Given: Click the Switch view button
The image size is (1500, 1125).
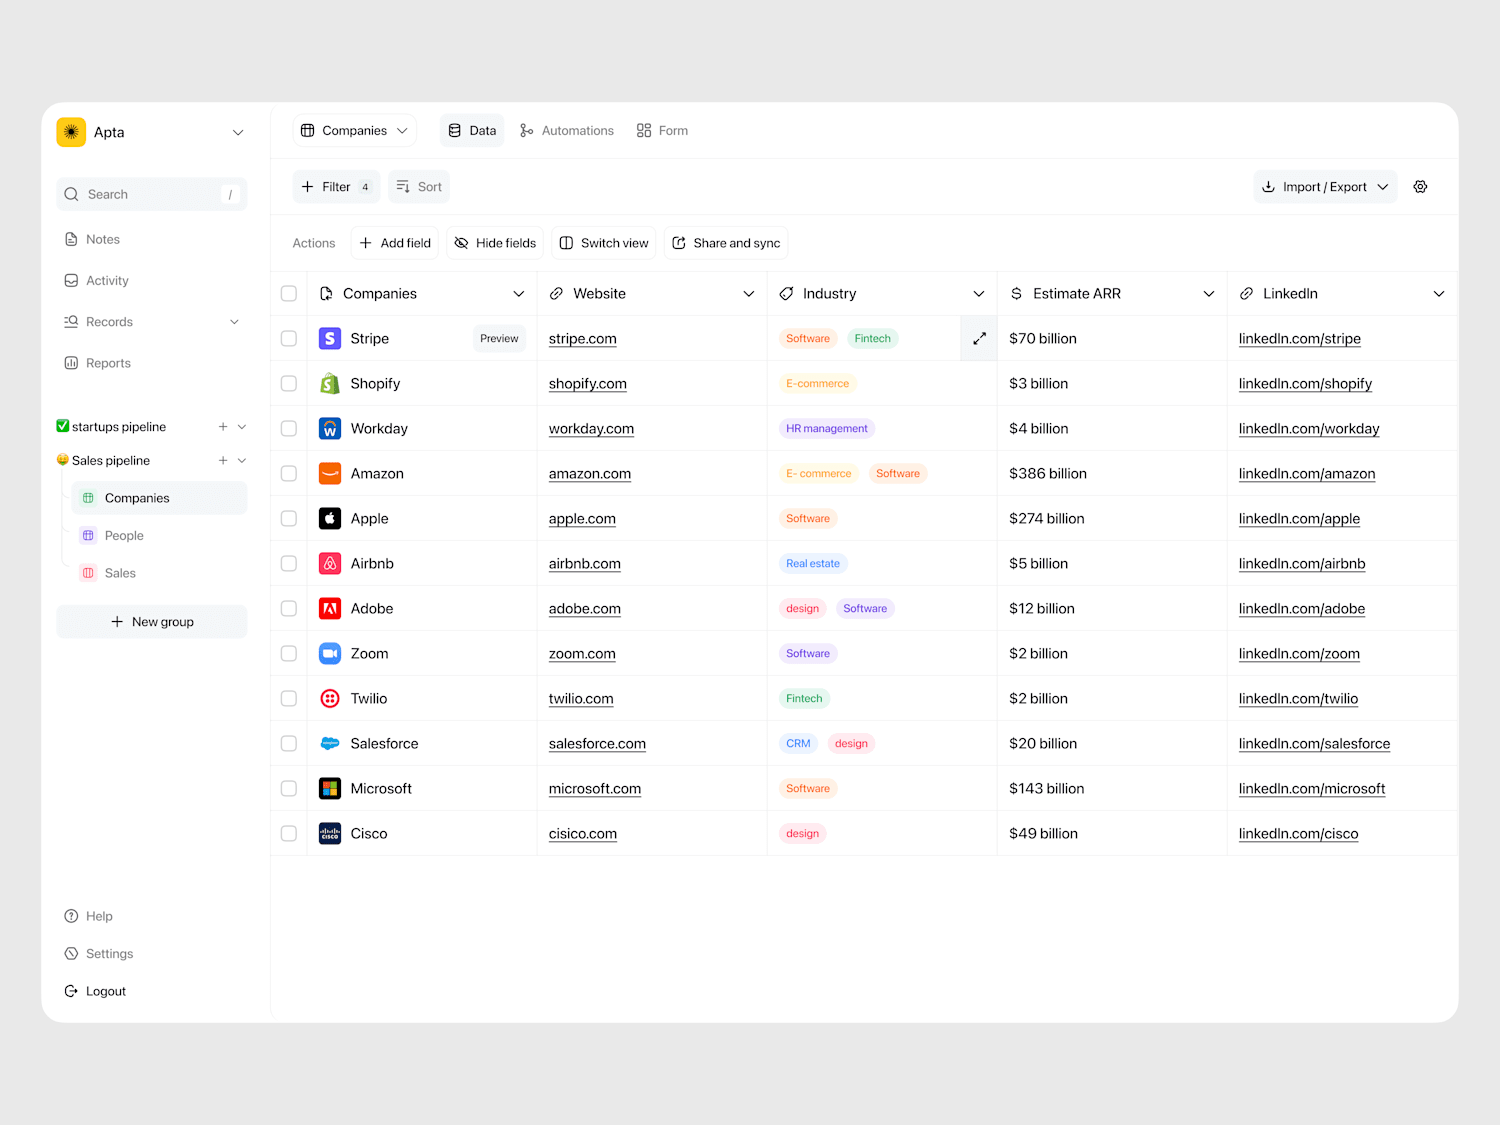Looking at the screenshot, I should click(x=604, y=243).
